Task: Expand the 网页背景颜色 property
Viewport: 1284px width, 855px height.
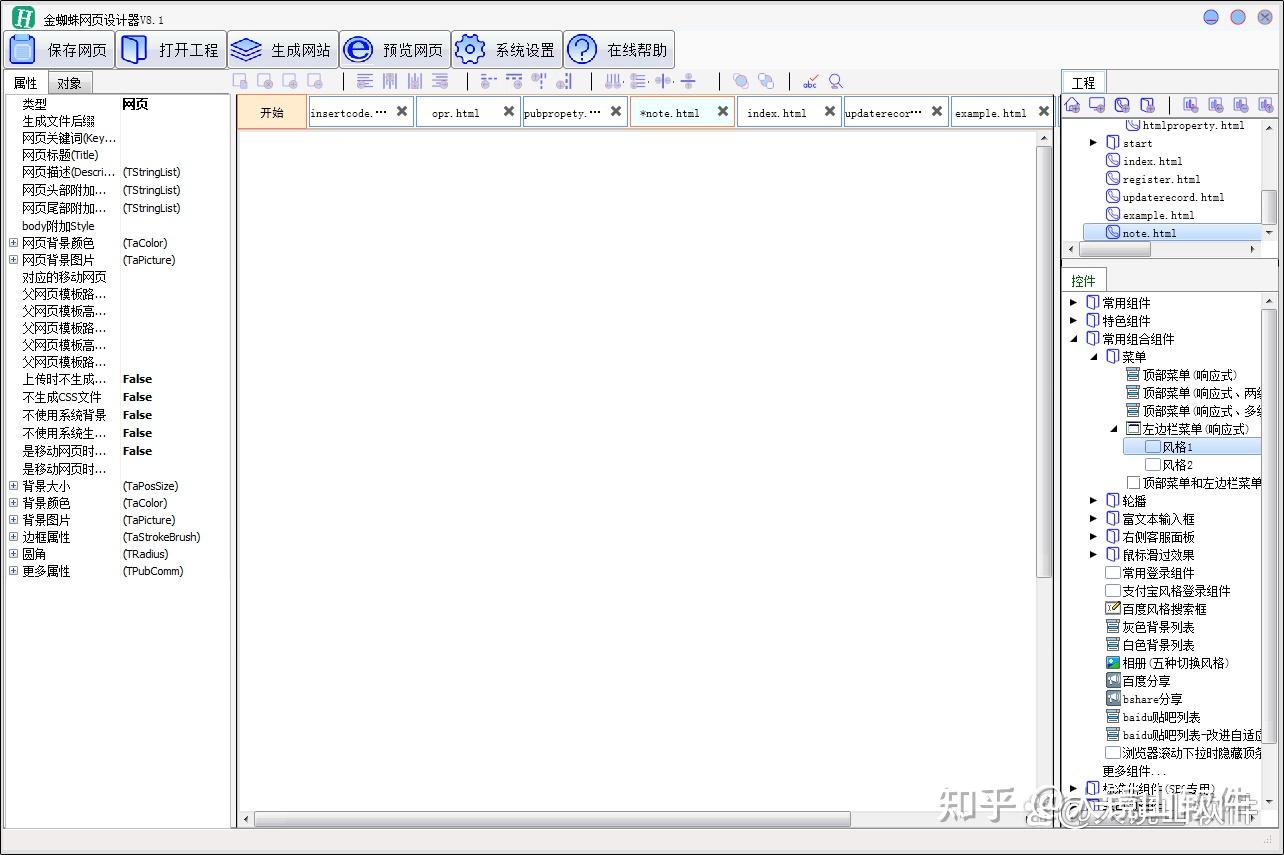Action: coord(13,243)
